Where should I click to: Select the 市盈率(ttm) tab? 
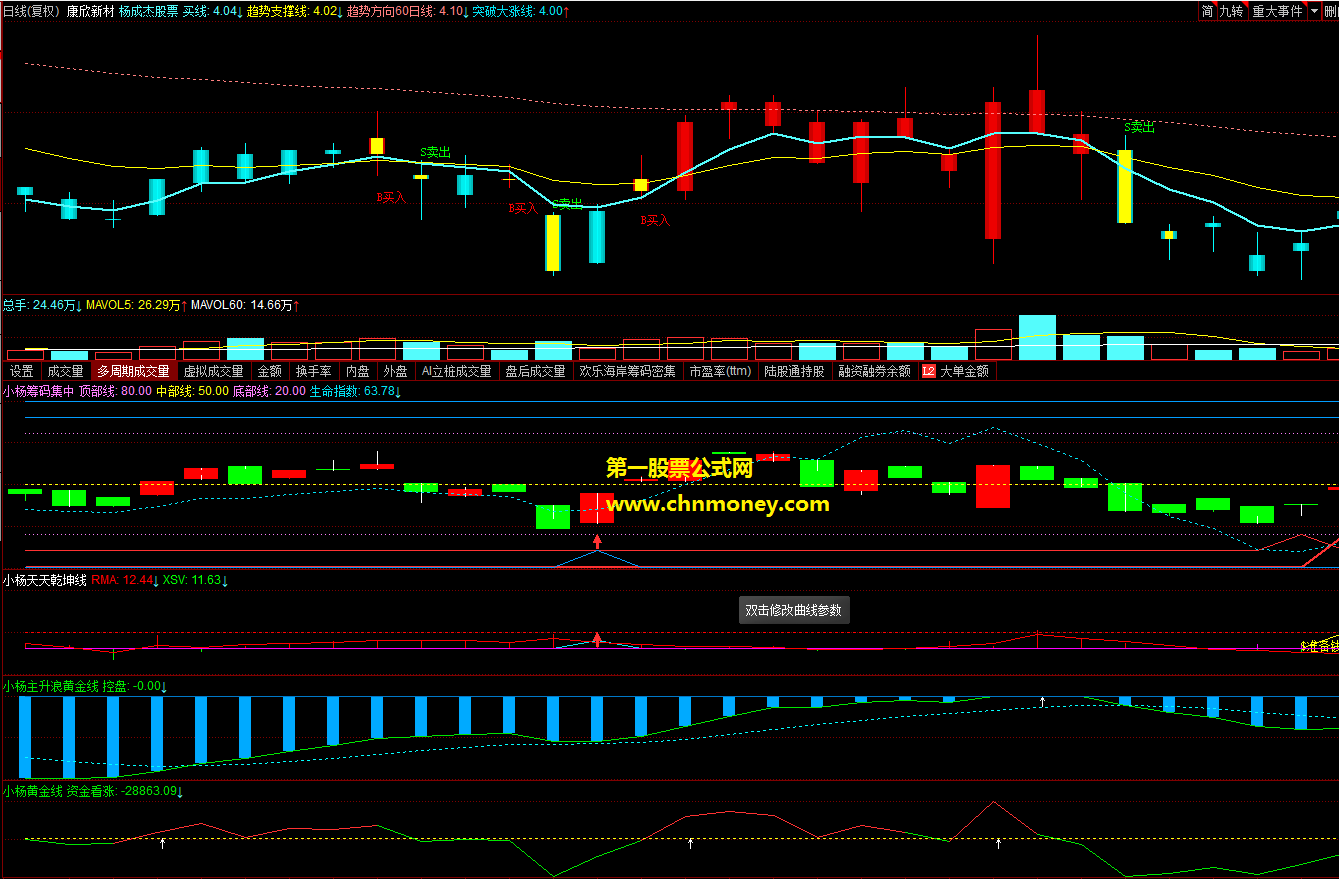(720, 371)
